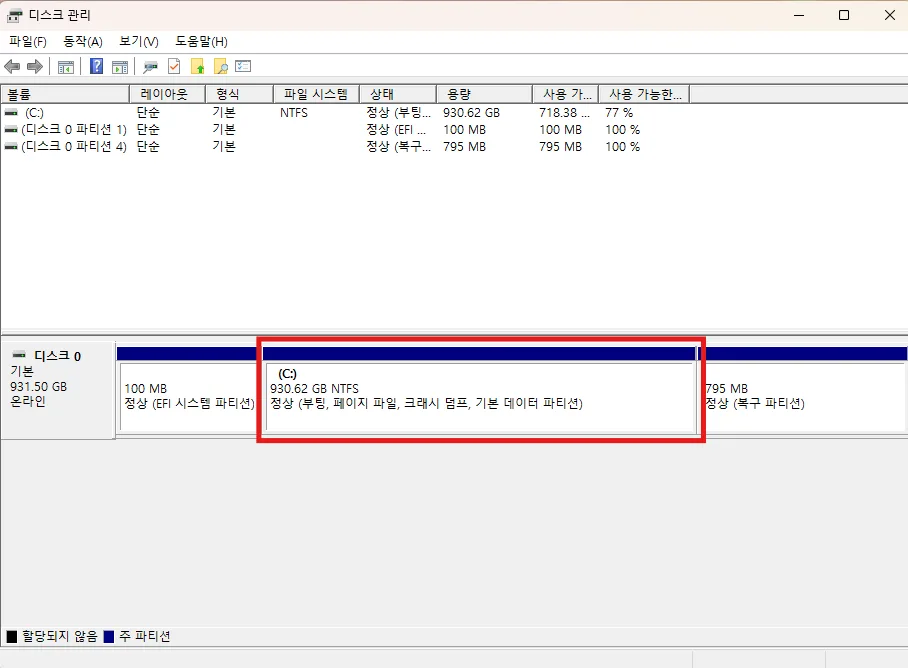Image resolution: width=908 pixels, height=668 pixels.
Task: Click the 디스크 0 disk header panel
Action: 58,390
